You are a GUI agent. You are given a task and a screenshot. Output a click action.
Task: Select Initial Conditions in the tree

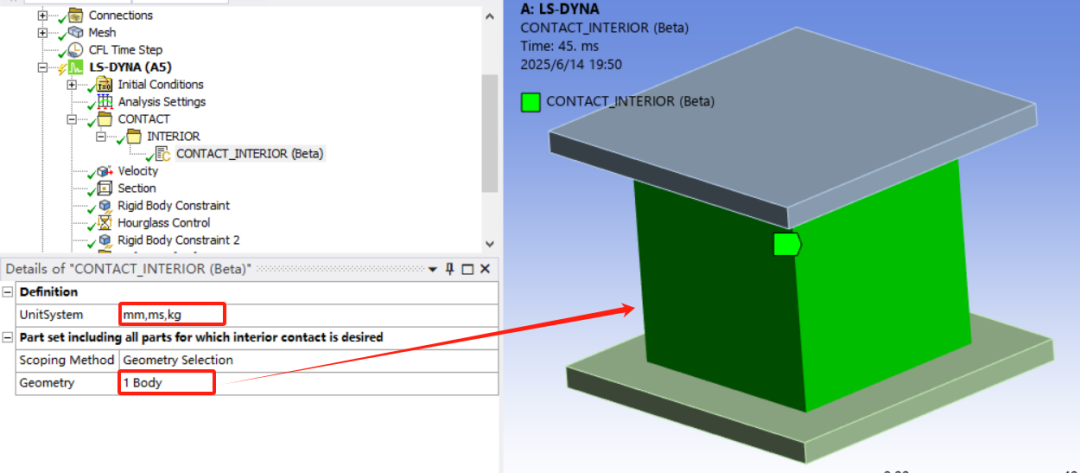[x=161, y=85]
